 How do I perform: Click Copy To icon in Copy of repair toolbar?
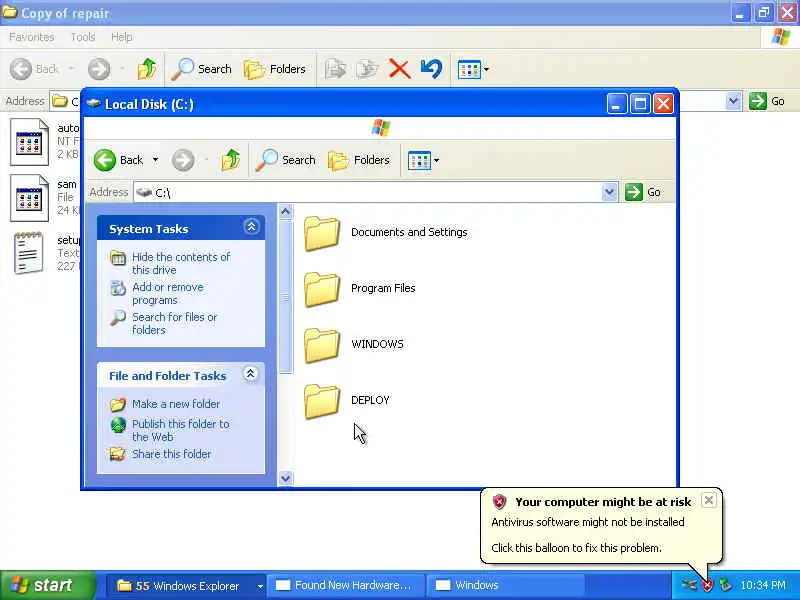[367, 69]
